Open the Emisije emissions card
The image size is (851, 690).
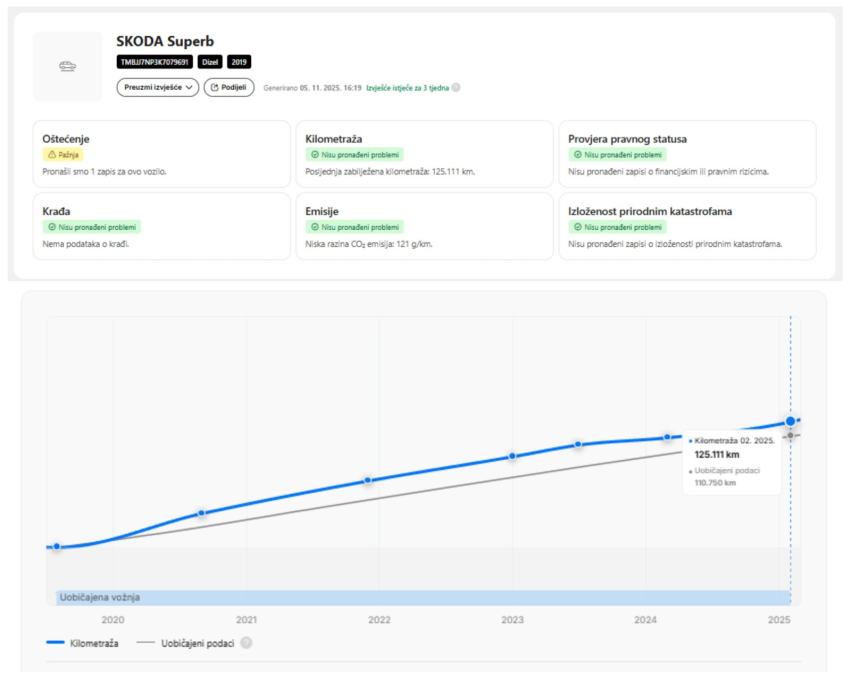pos(423,226)
